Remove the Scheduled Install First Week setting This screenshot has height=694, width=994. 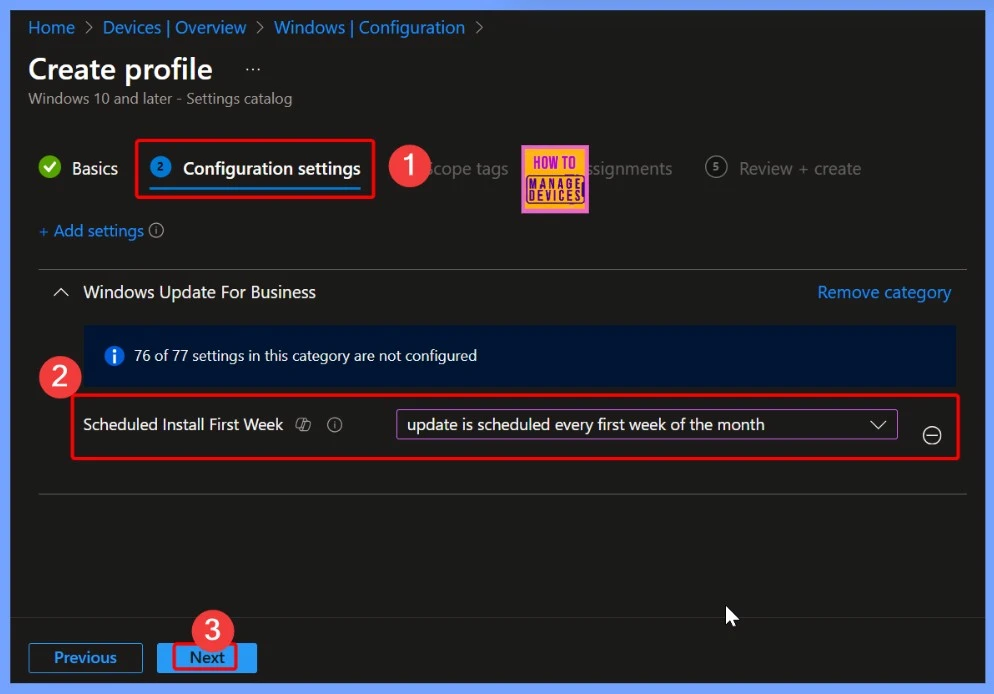click(932, 435)
